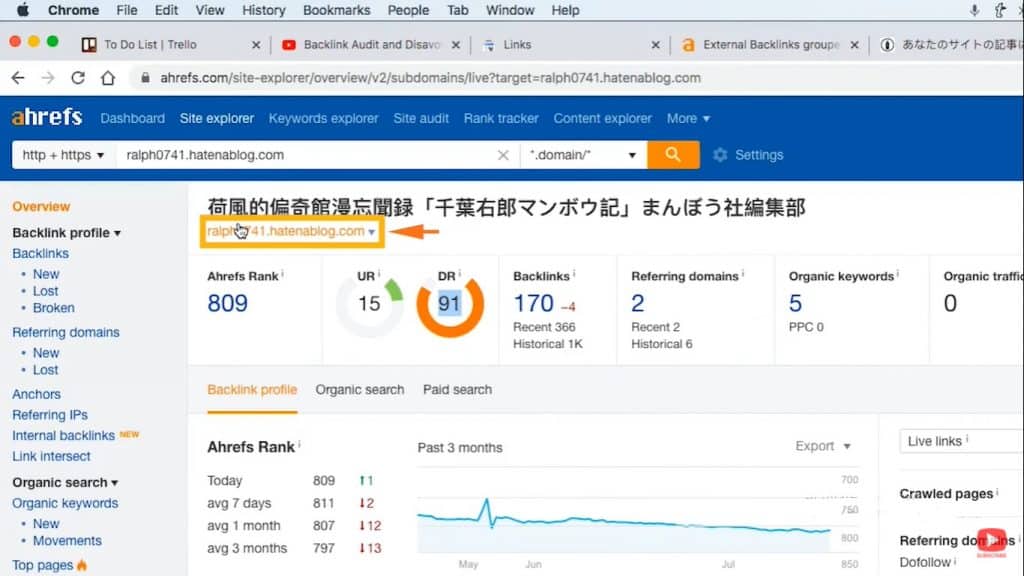The width and height of the screenshot is (1024, 576).
Task: Open Movements under Organic keywords
Action: click(x=67, y=541)
